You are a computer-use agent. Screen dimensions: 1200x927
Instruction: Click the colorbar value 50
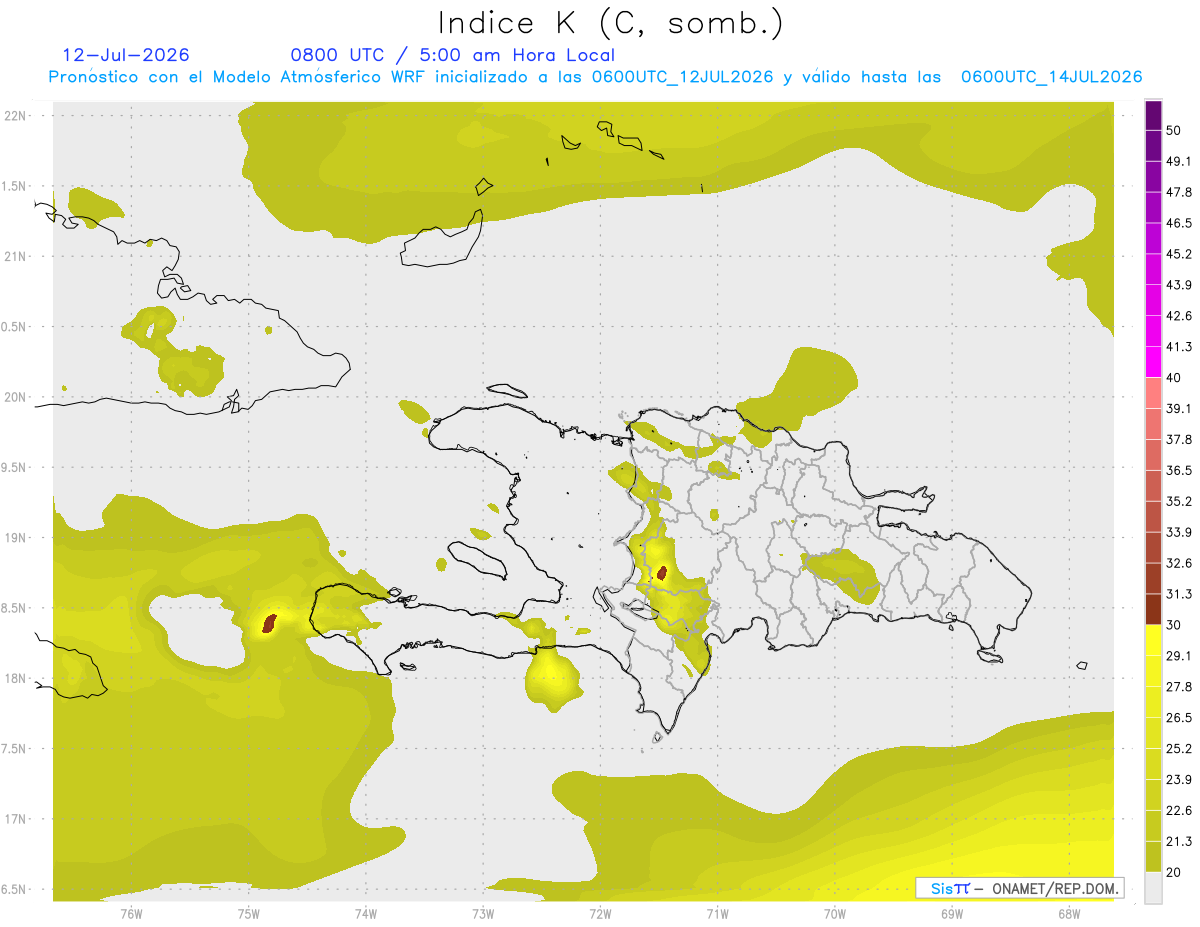click(1174, 130)
